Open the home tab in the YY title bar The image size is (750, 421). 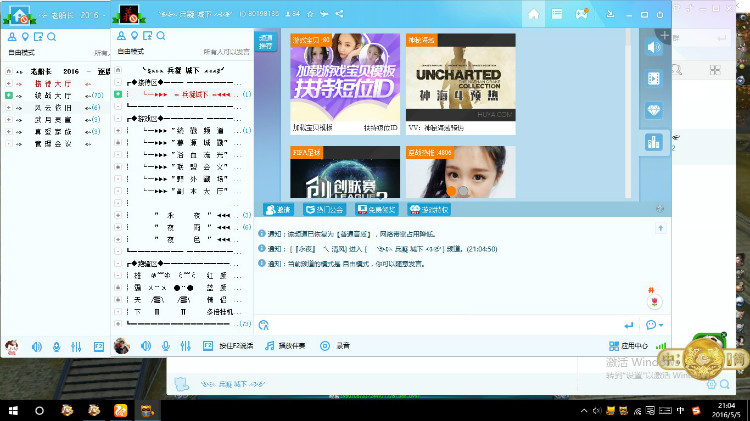533,14
